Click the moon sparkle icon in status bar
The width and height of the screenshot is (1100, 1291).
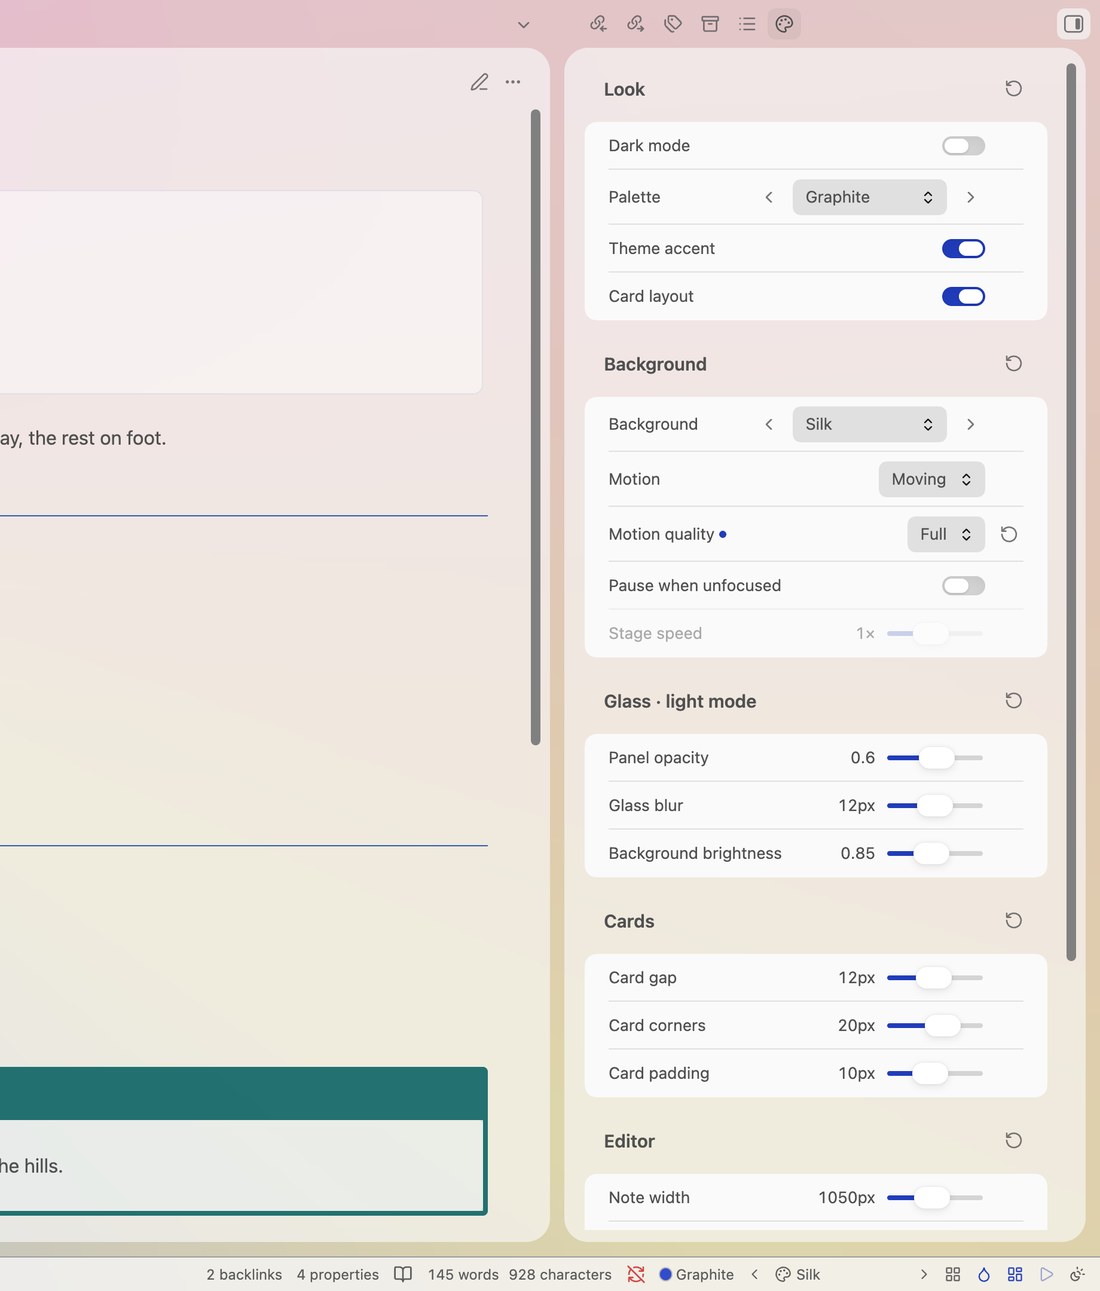(1077, 1274)
